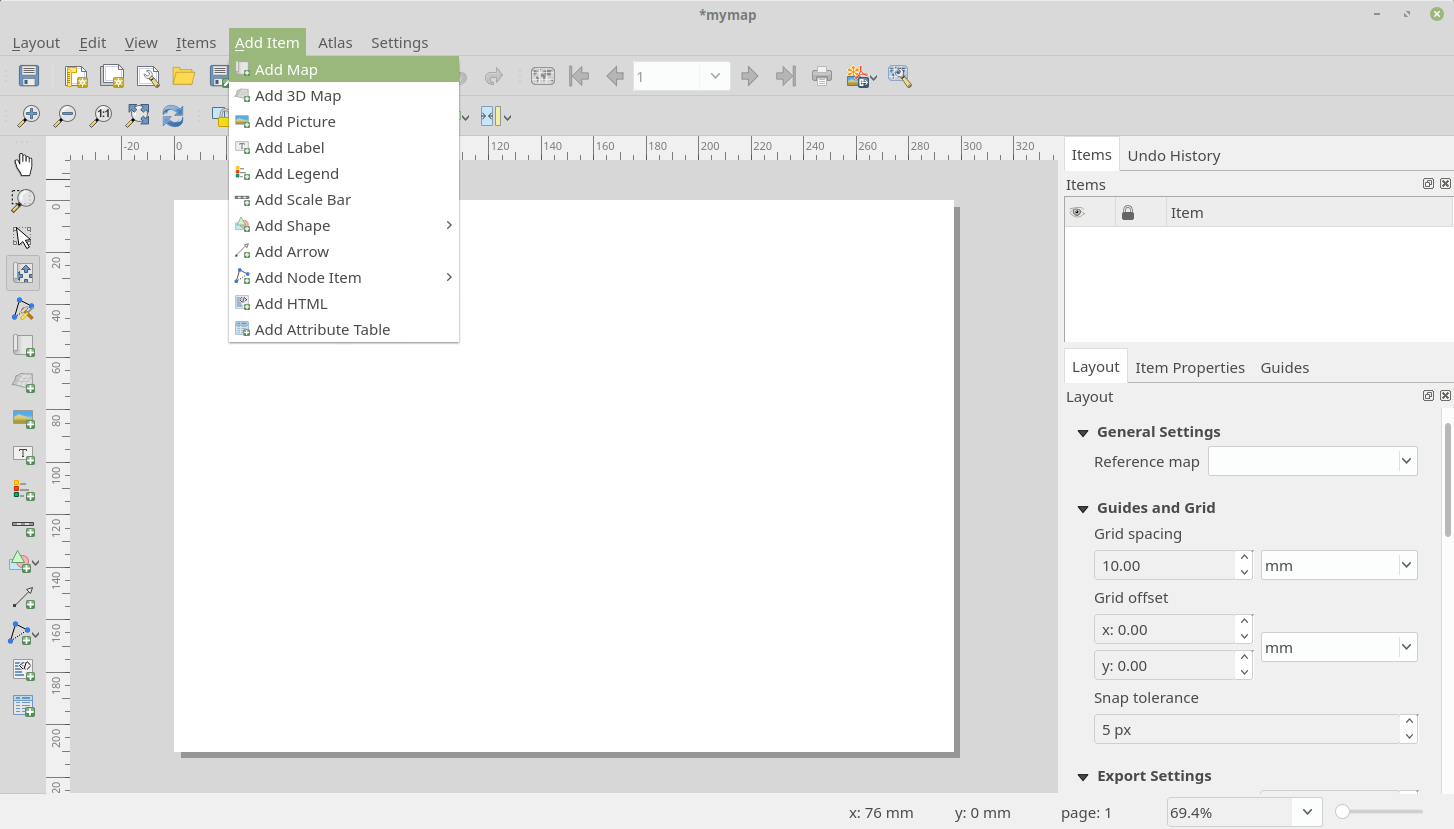1454x829 pixels.
Task: Open the Settings menu
Action: (399, 42)
